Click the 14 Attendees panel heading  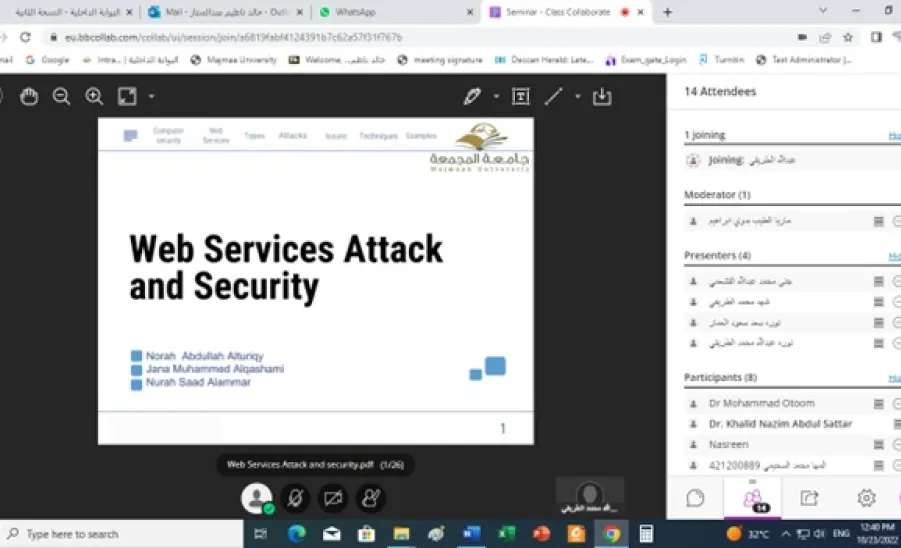click(x=719, y=91)
